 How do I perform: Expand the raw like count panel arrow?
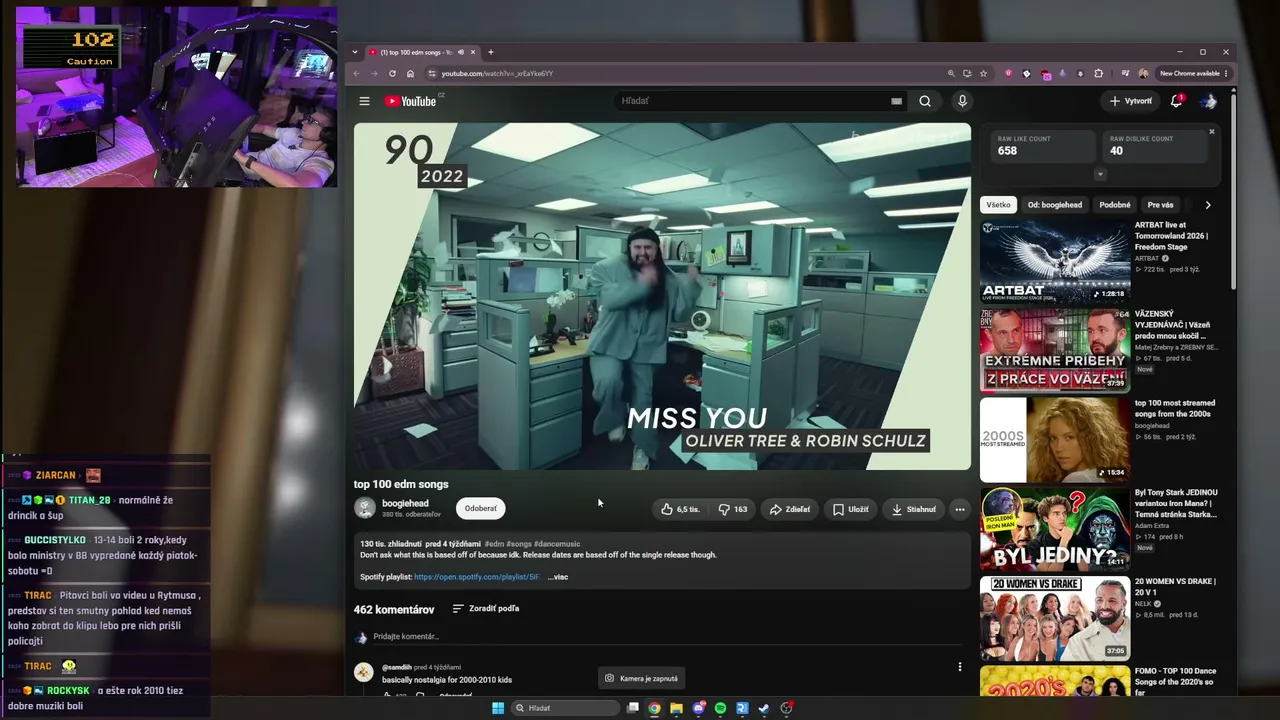pyautogui.click(x=1100, y=174)
